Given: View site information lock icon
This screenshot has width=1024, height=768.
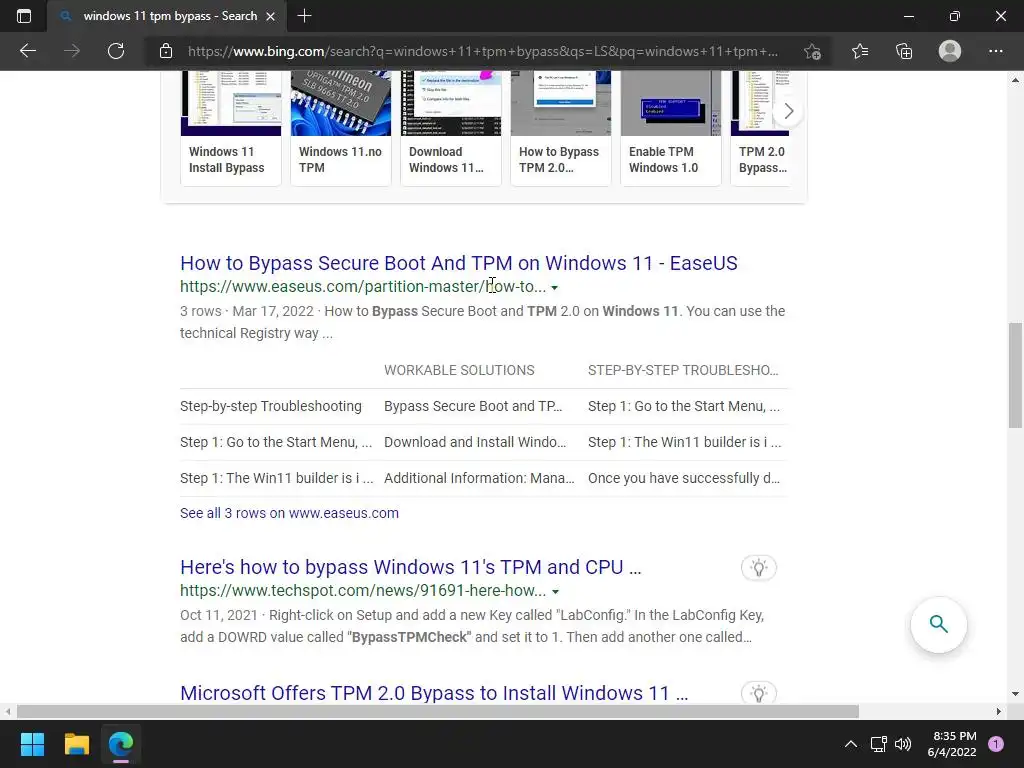Looking at the screenshot, I should [x=166, y=51].
